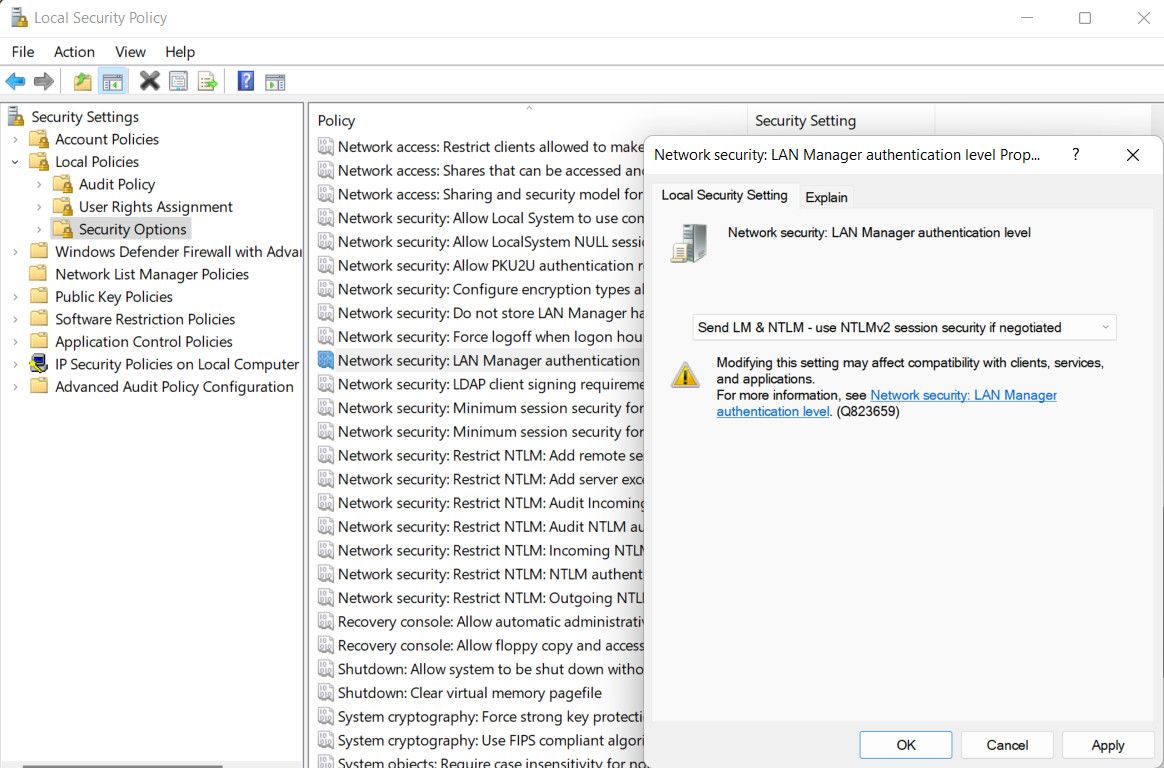The width and height of the screenshot is (1164, 768).
Task: Switch to the Explain tab
Action: pos(826,196)
